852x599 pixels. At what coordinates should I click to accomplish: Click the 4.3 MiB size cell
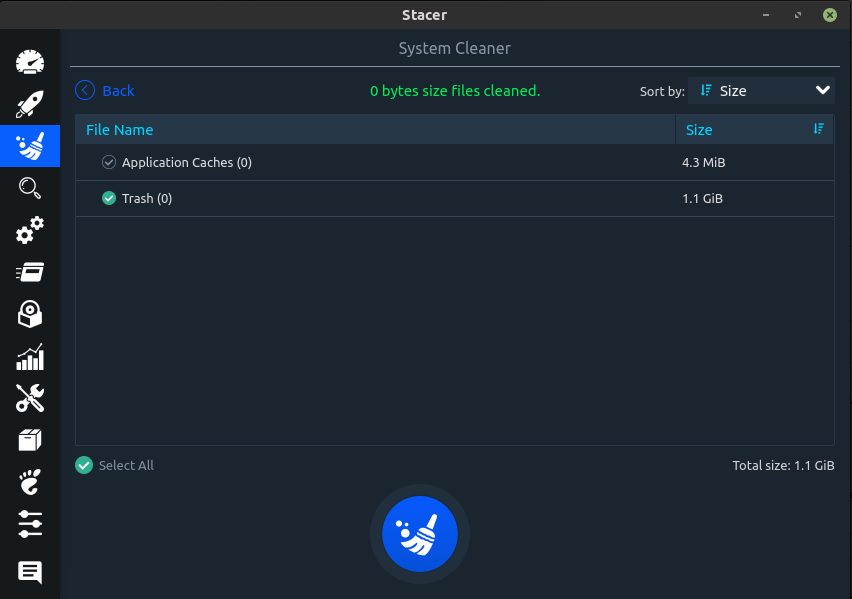[703, 162]
